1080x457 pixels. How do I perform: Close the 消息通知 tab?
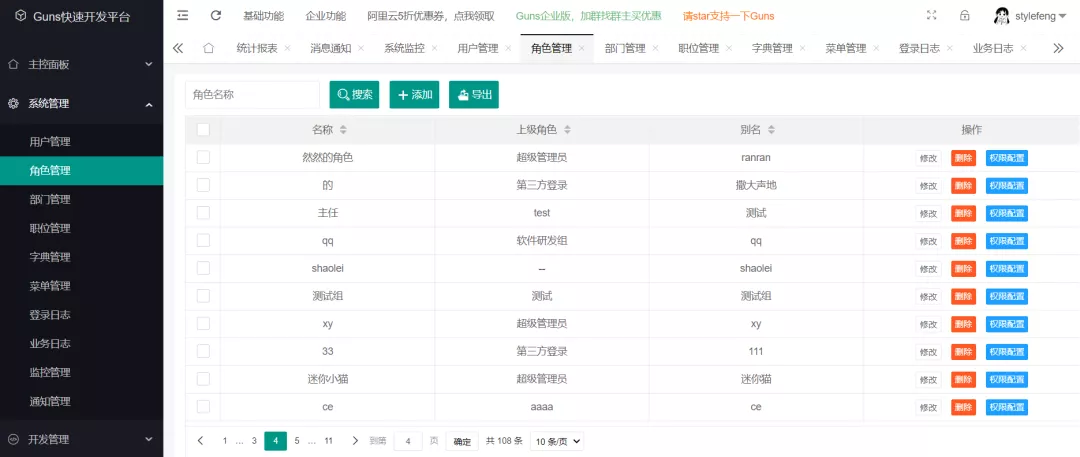pos(361,49)
